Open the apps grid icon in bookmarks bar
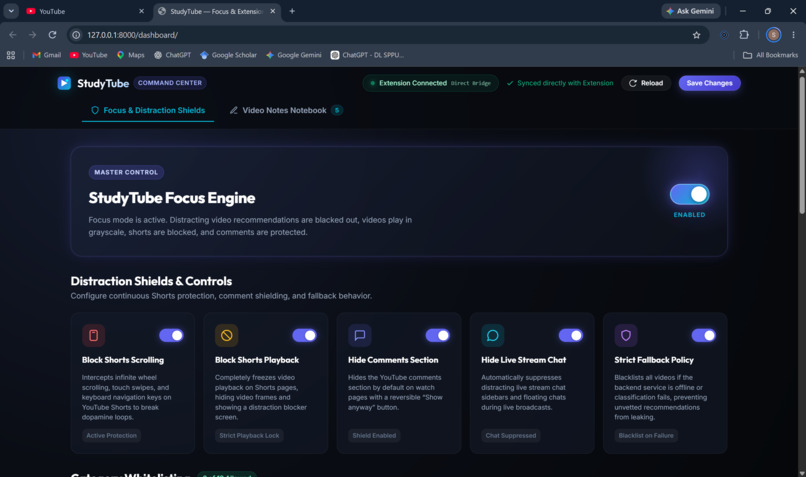Viewport: 806px width, 477px height. pos(11,55)
